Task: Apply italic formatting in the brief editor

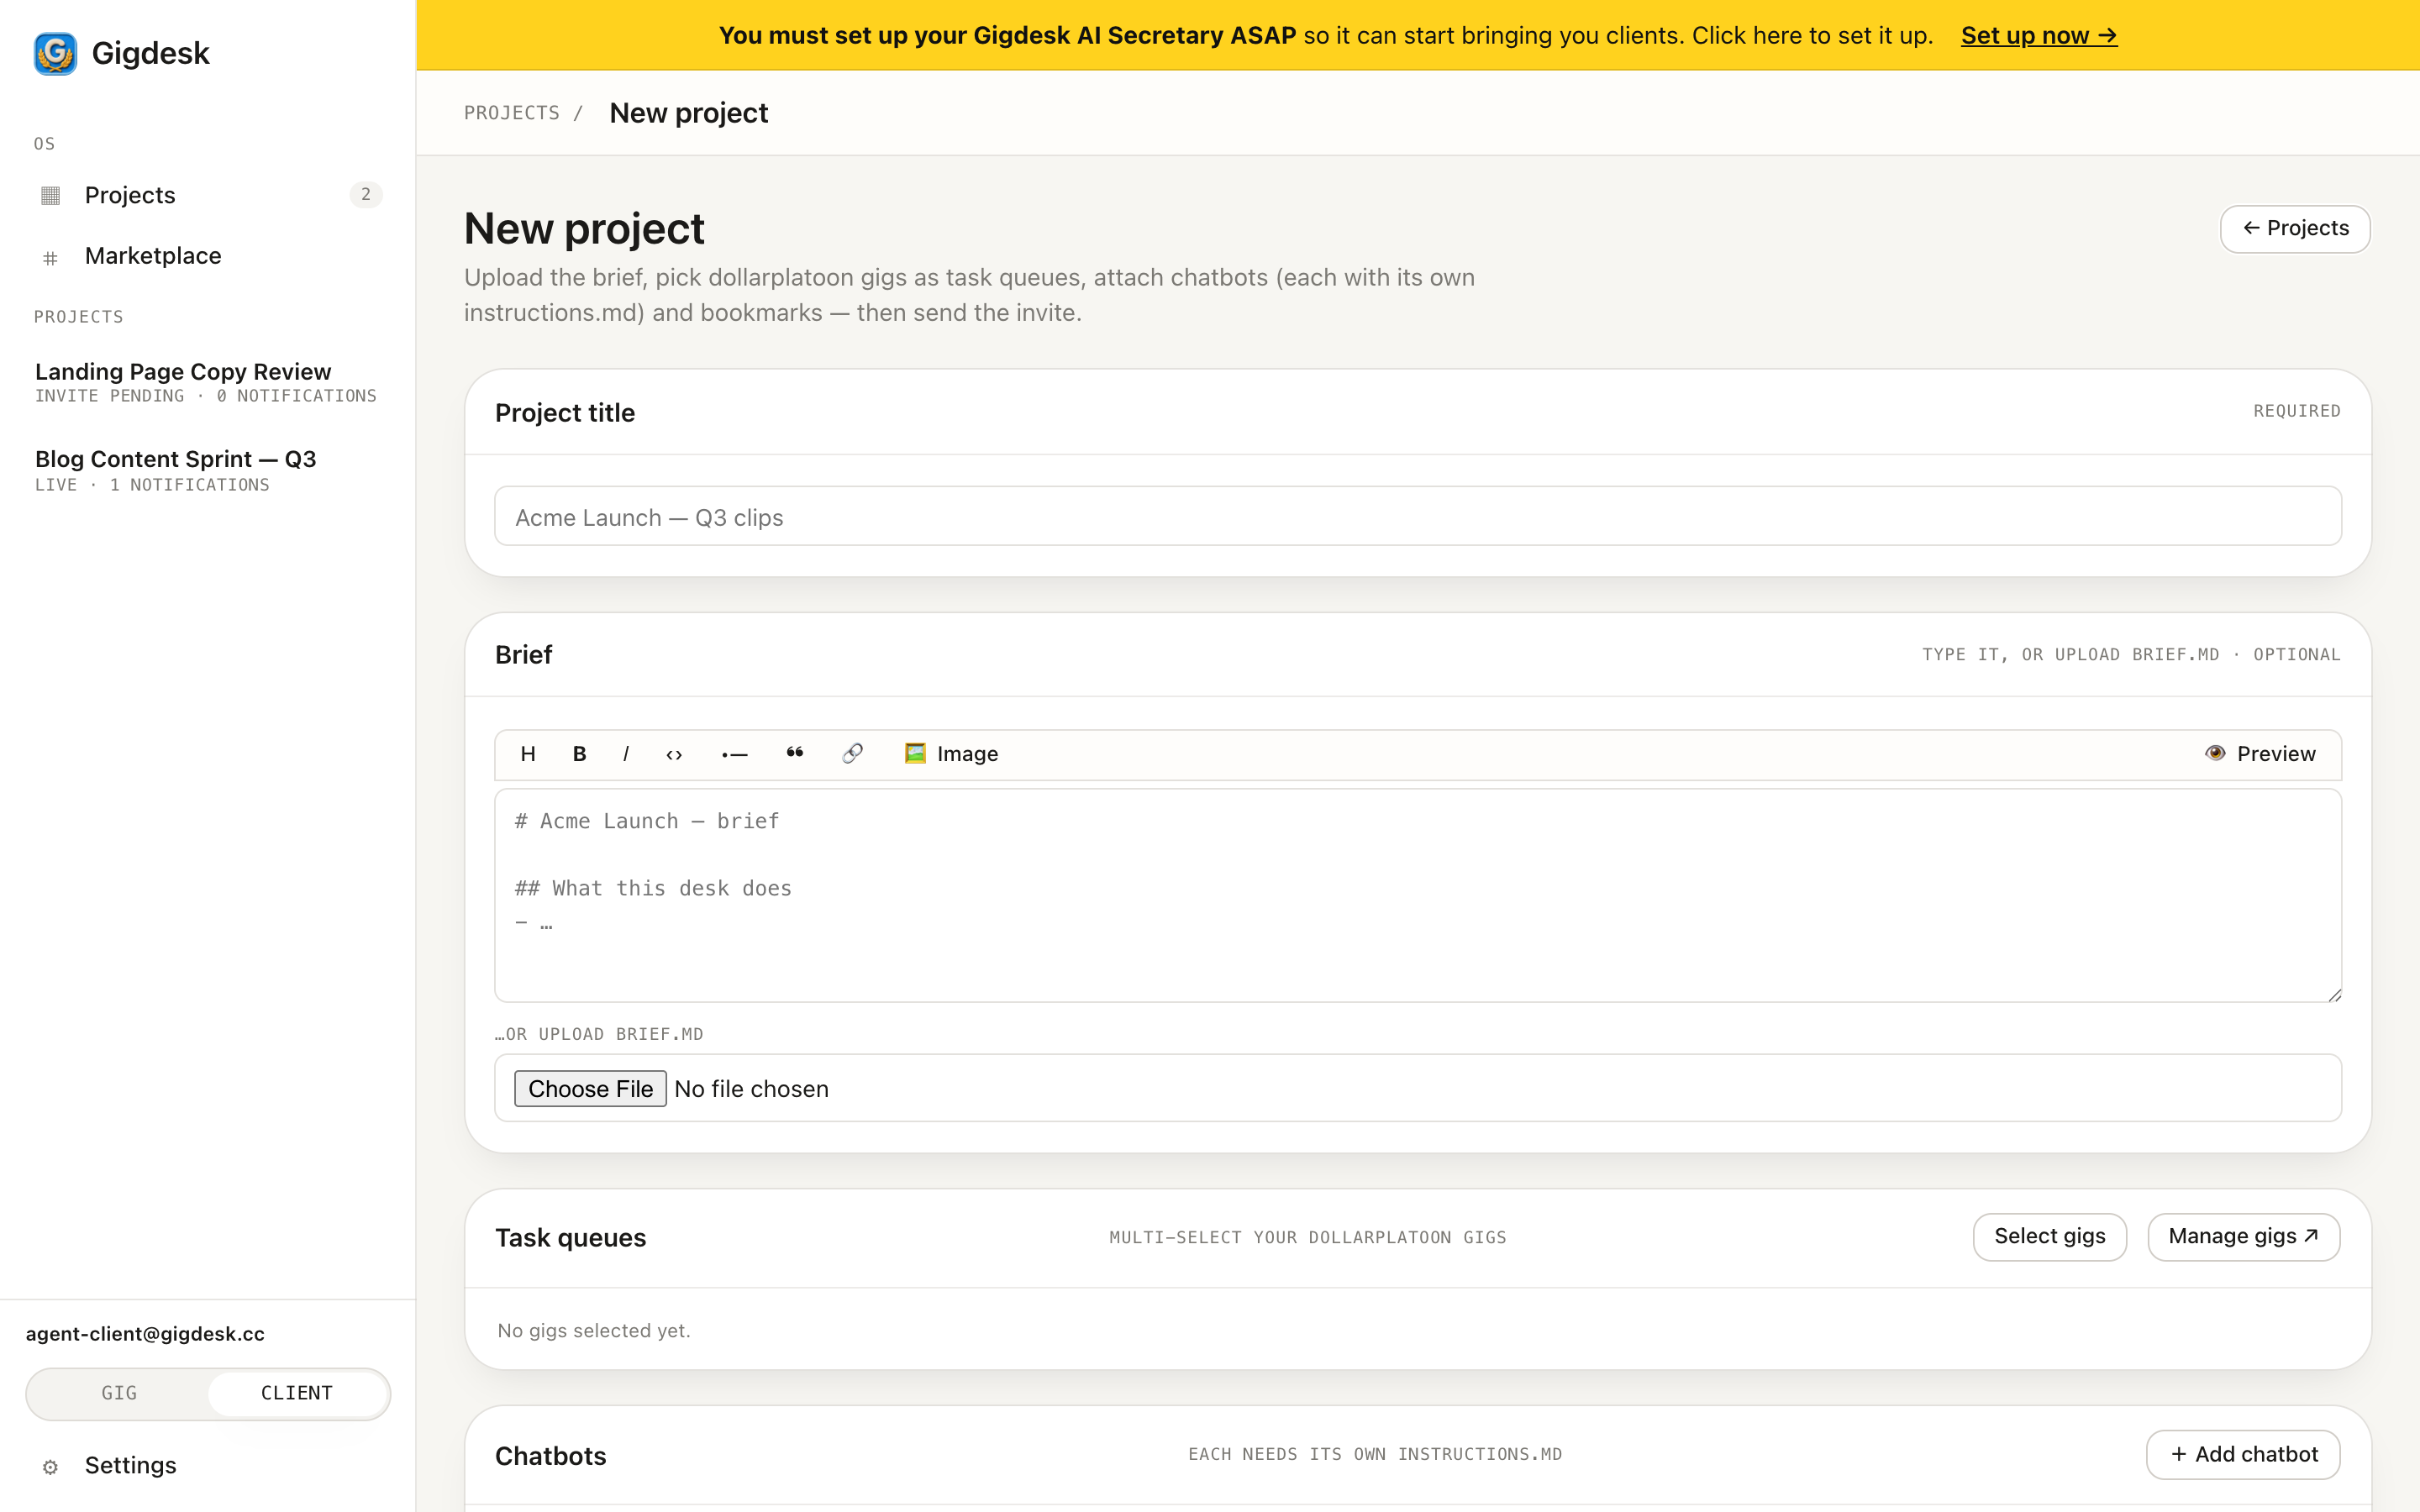Action: point(626,754)
